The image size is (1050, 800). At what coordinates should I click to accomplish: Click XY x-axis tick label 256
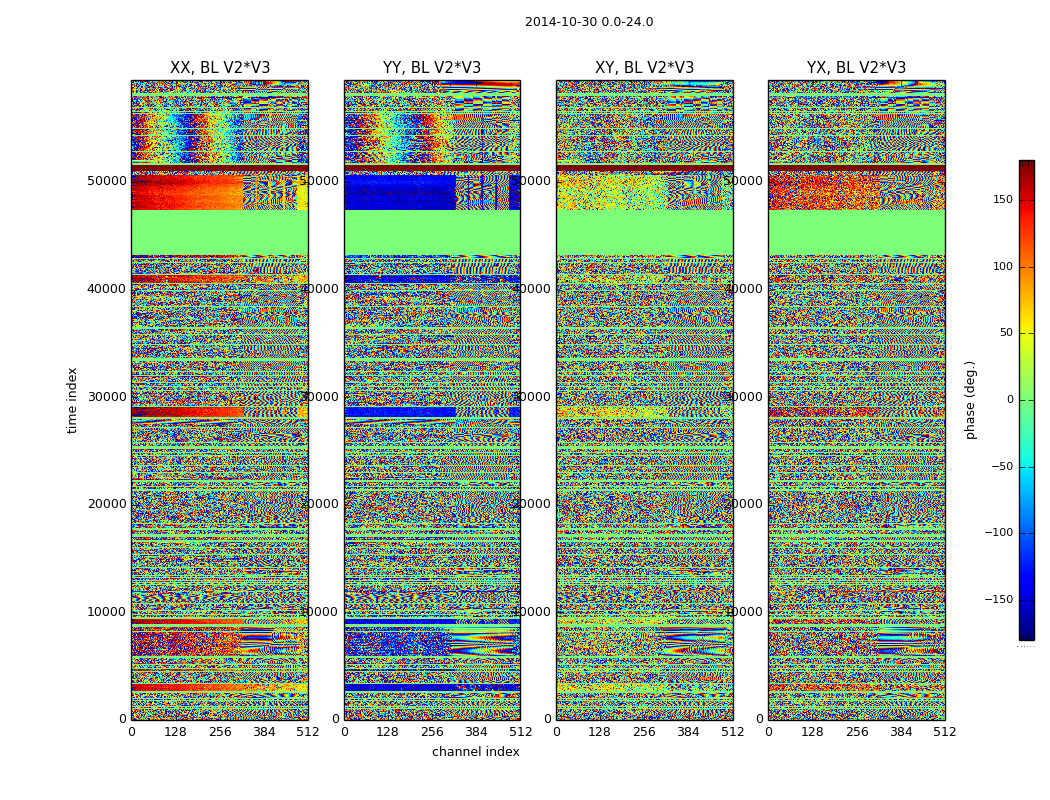point(644,732)
